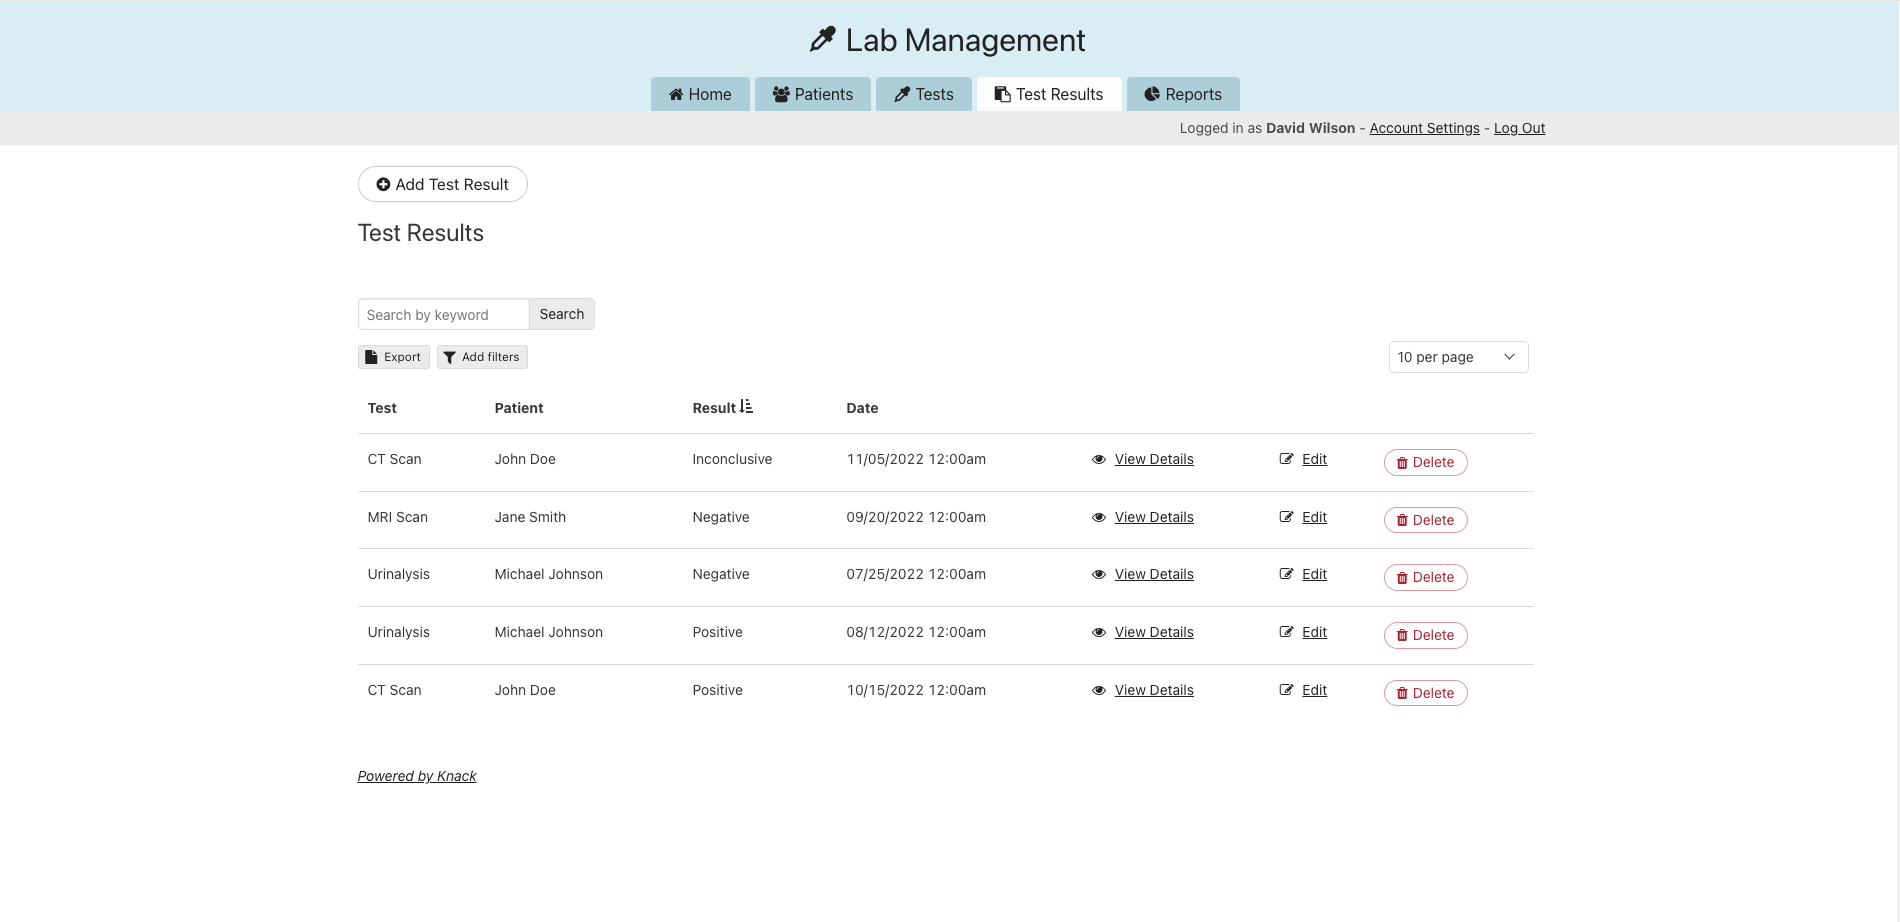
Task: Click the trash icon on the last CT Scan row
Action: pos(1400,692)
